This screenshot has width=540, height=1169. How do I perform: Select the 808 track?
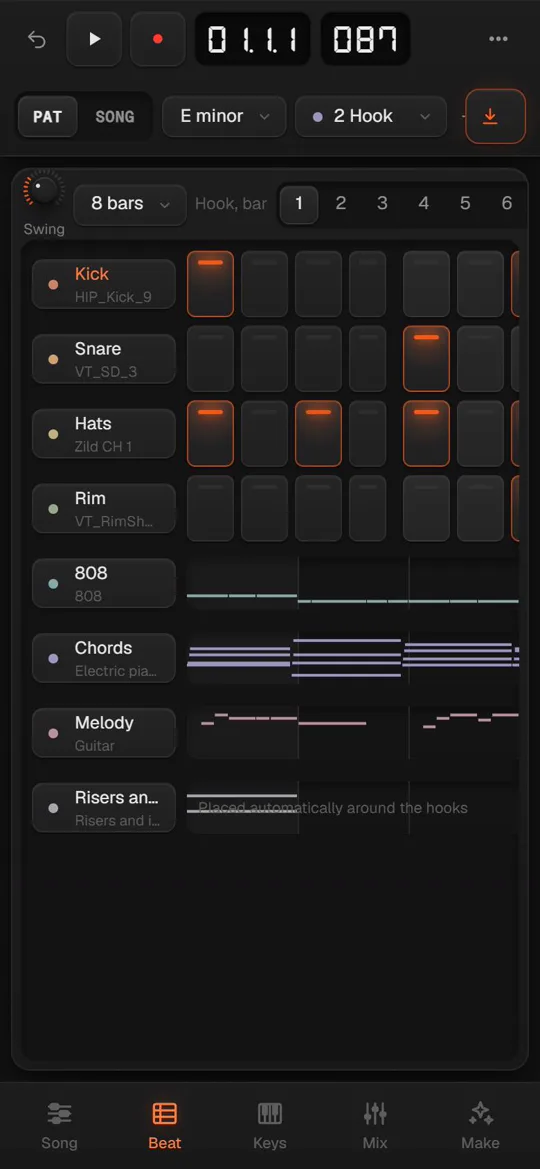tap(104, 583)
